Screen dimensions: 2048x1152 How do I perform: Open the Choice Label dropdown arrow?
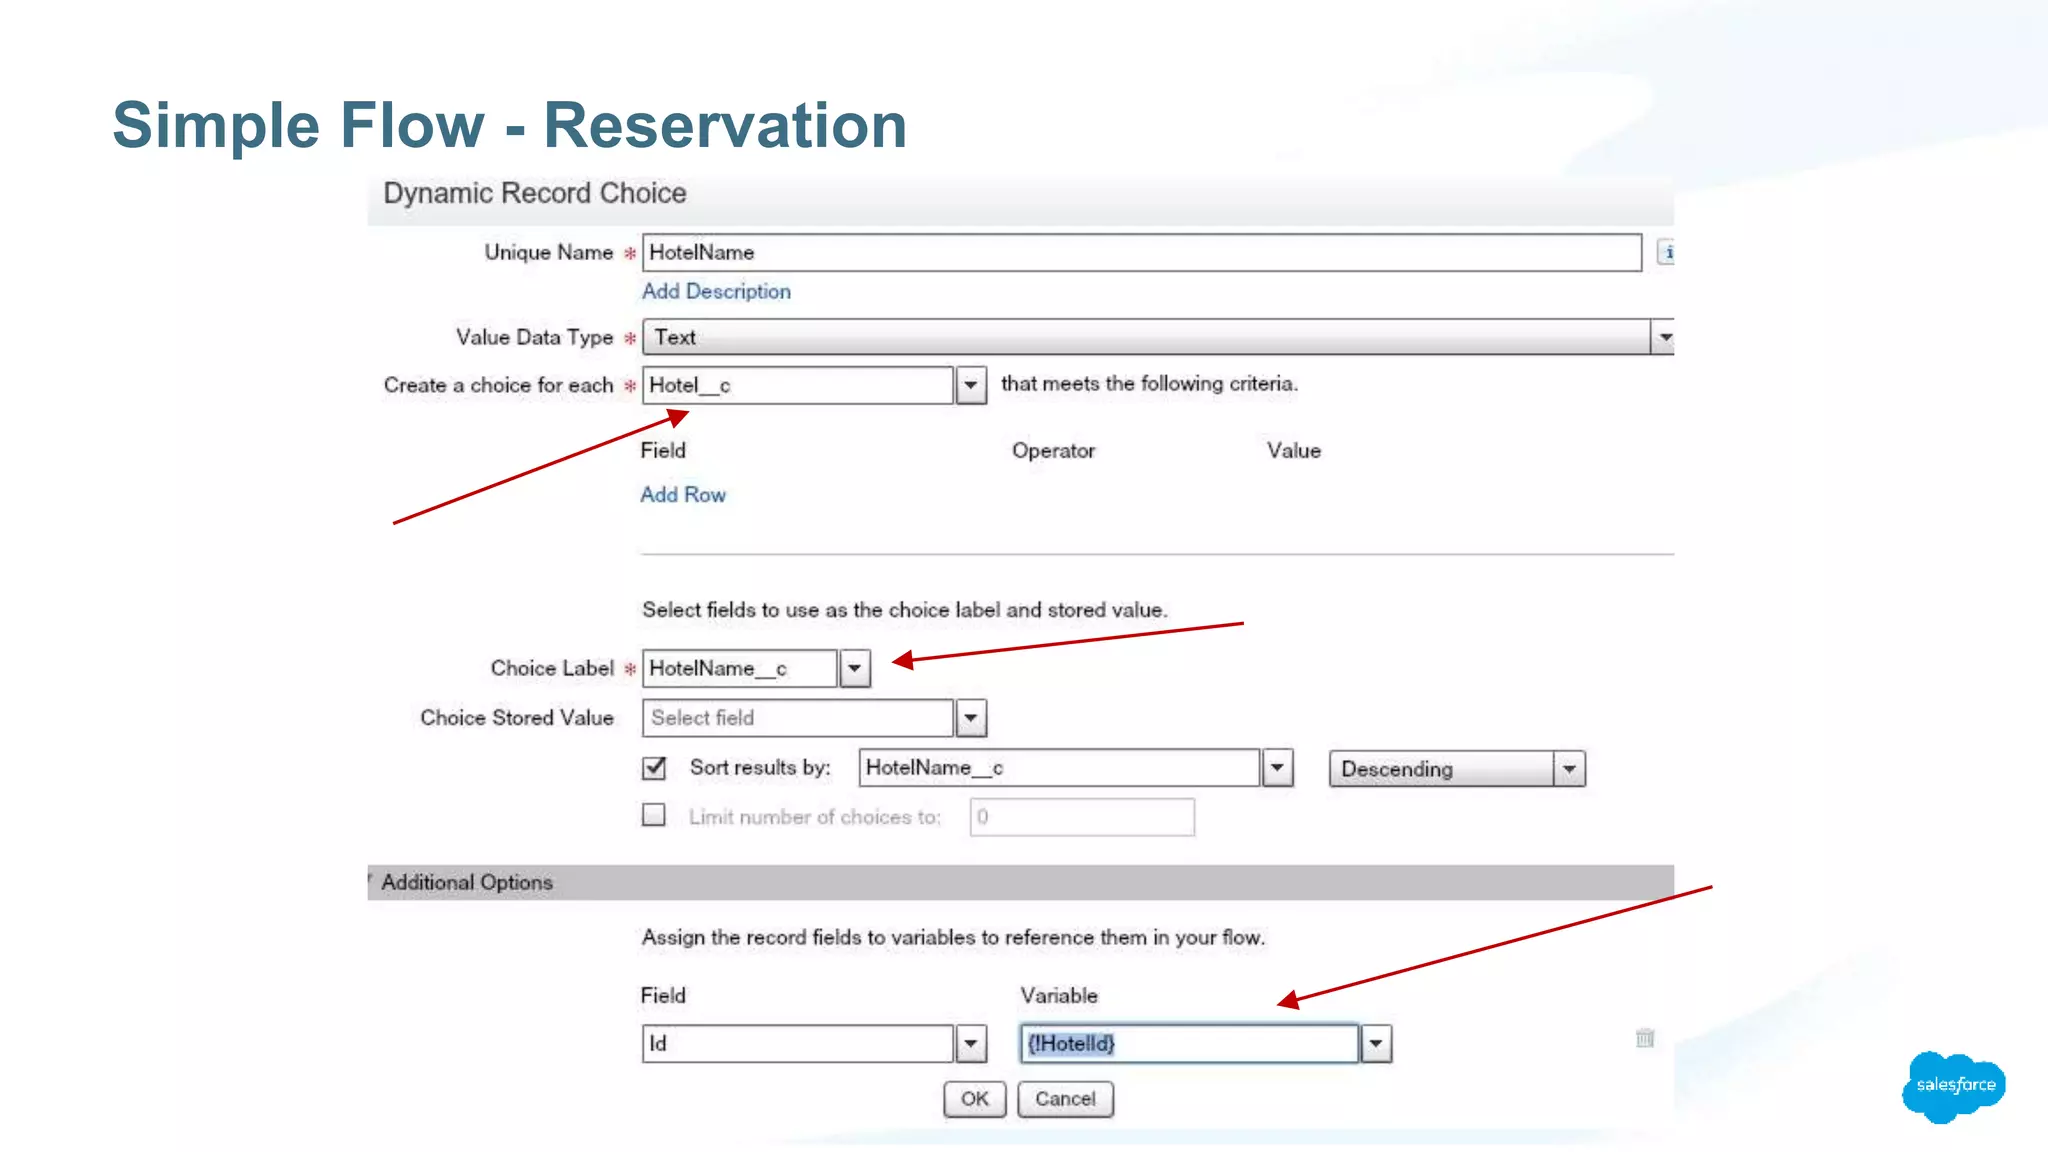[x=855, y=668]
